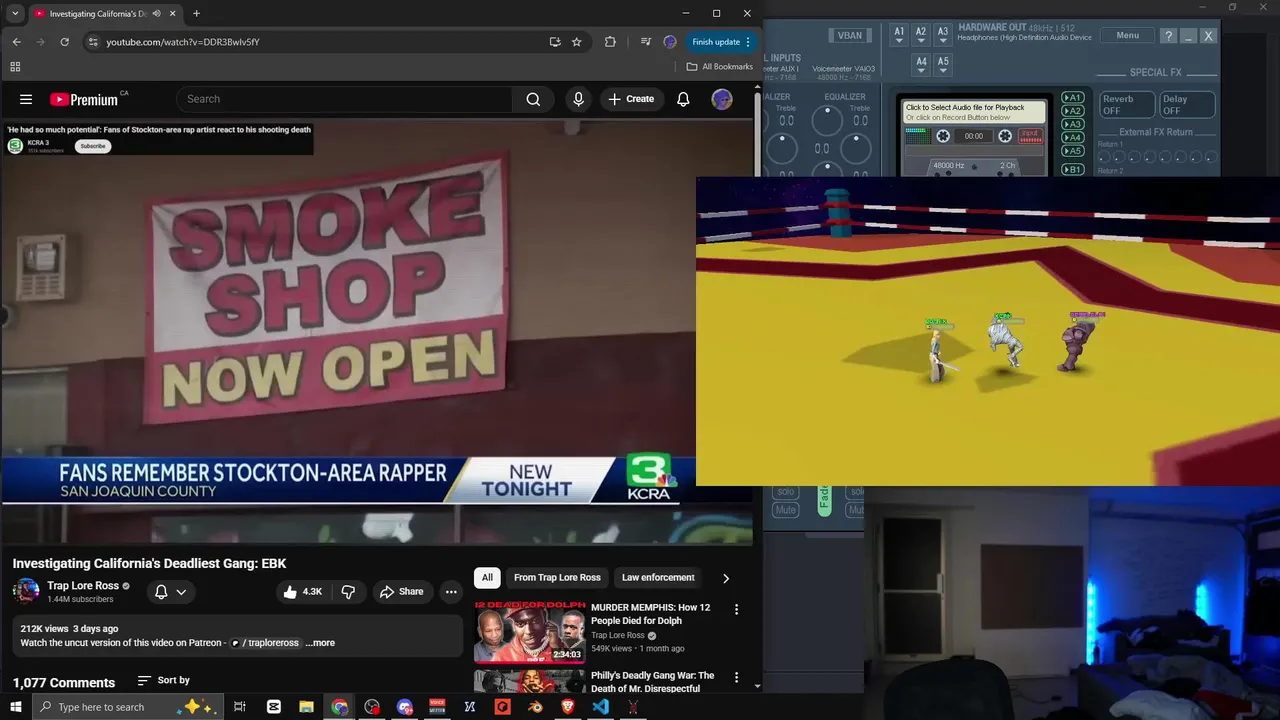1280x720 pixels.
Task: Toggle Voicemeeter cassette A4 output
Action: tap(1072, 137)
